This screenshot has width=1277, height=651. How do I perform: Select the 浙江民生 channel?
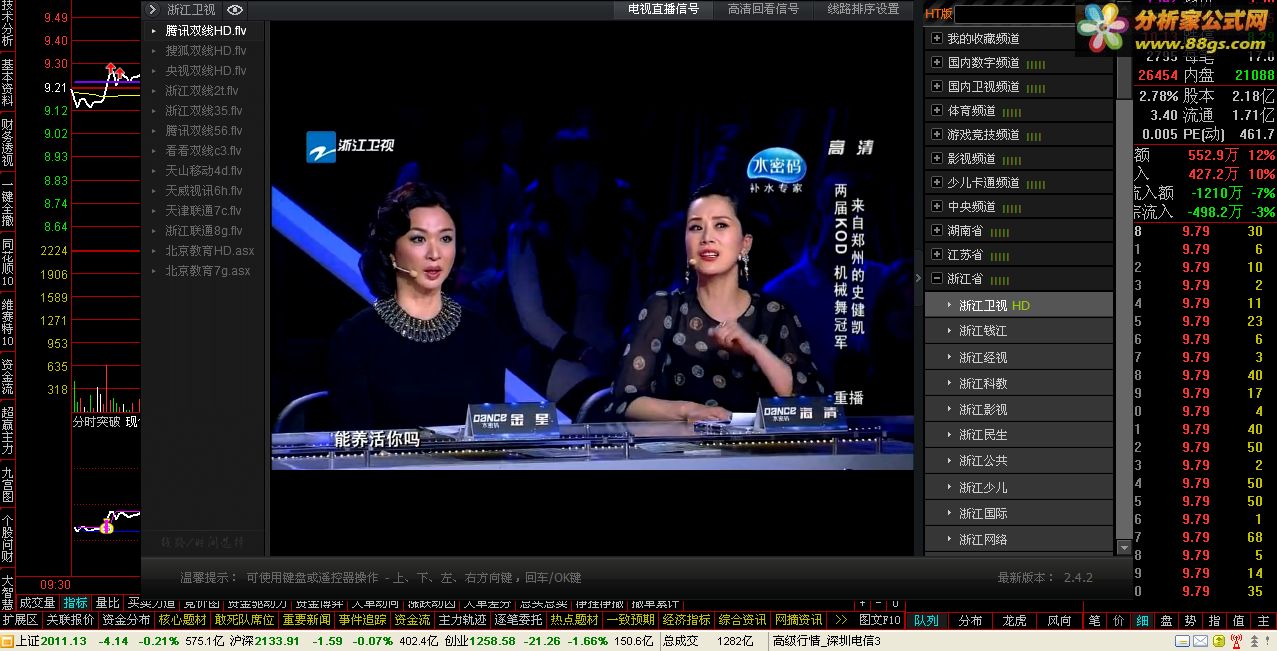(x=1018, y=435)
